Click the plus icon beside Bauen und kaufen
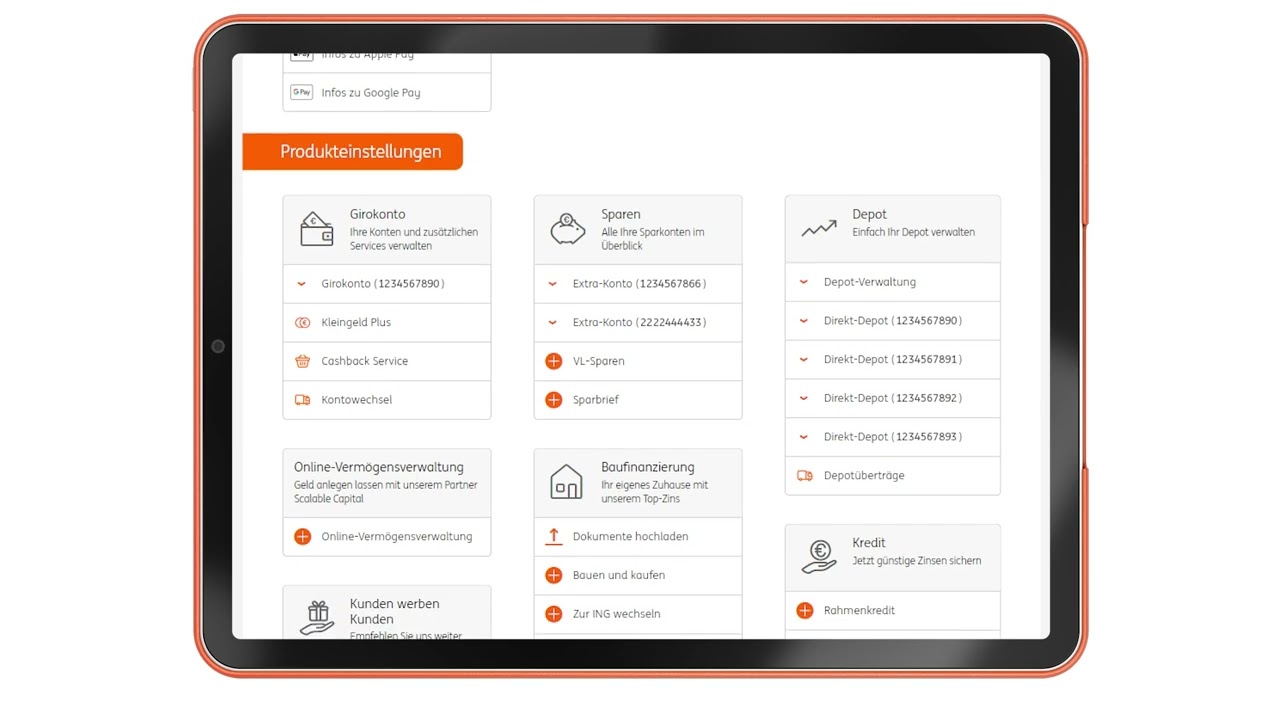The image size is (1280, 720). (x=554, y=575)
